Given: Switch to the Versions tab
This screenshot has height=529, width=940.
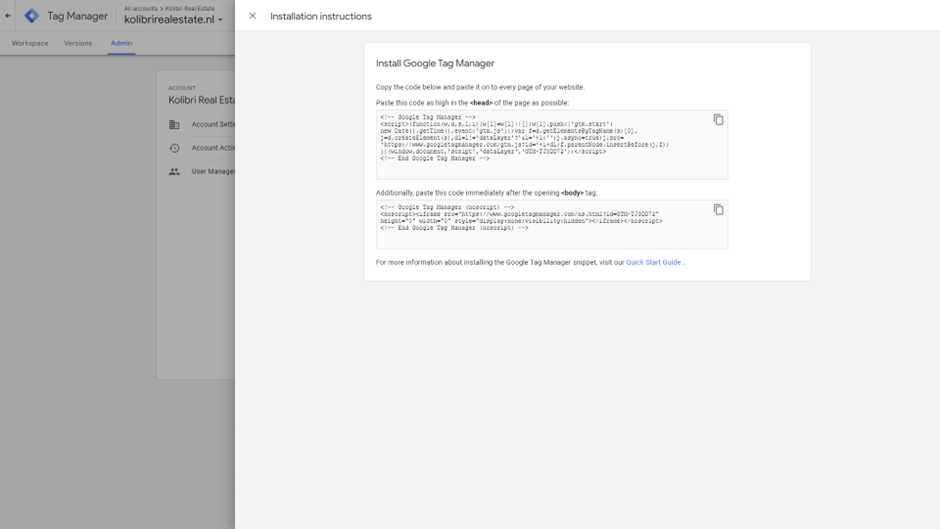Looking at the screenshot, I should pos(78,43).
